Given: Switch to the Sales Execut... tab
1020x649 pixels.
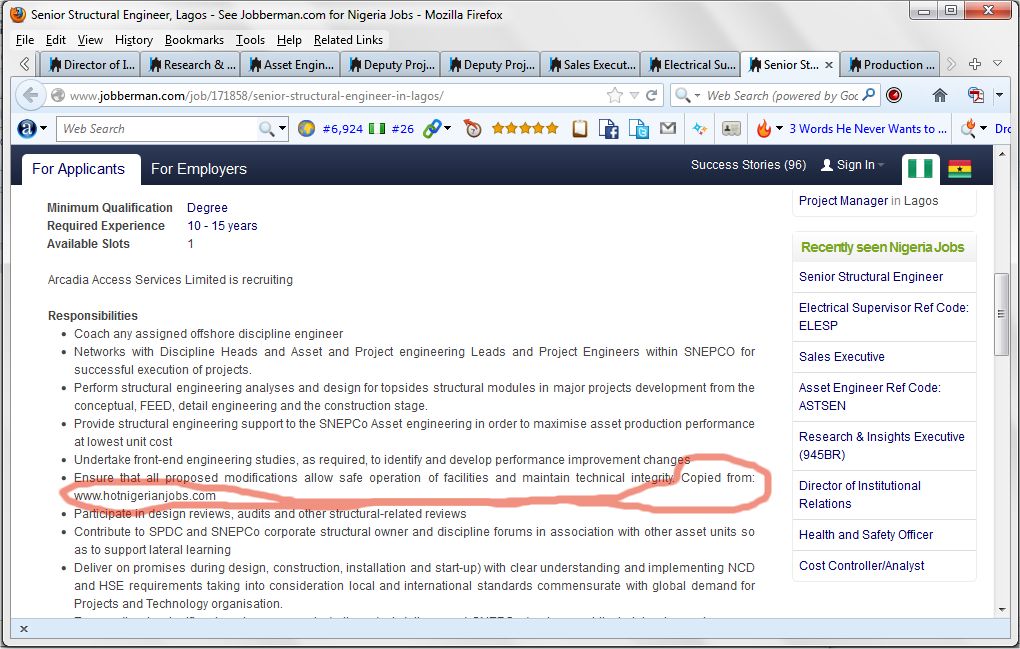Looking at the screenshot, I should [592, 64].
